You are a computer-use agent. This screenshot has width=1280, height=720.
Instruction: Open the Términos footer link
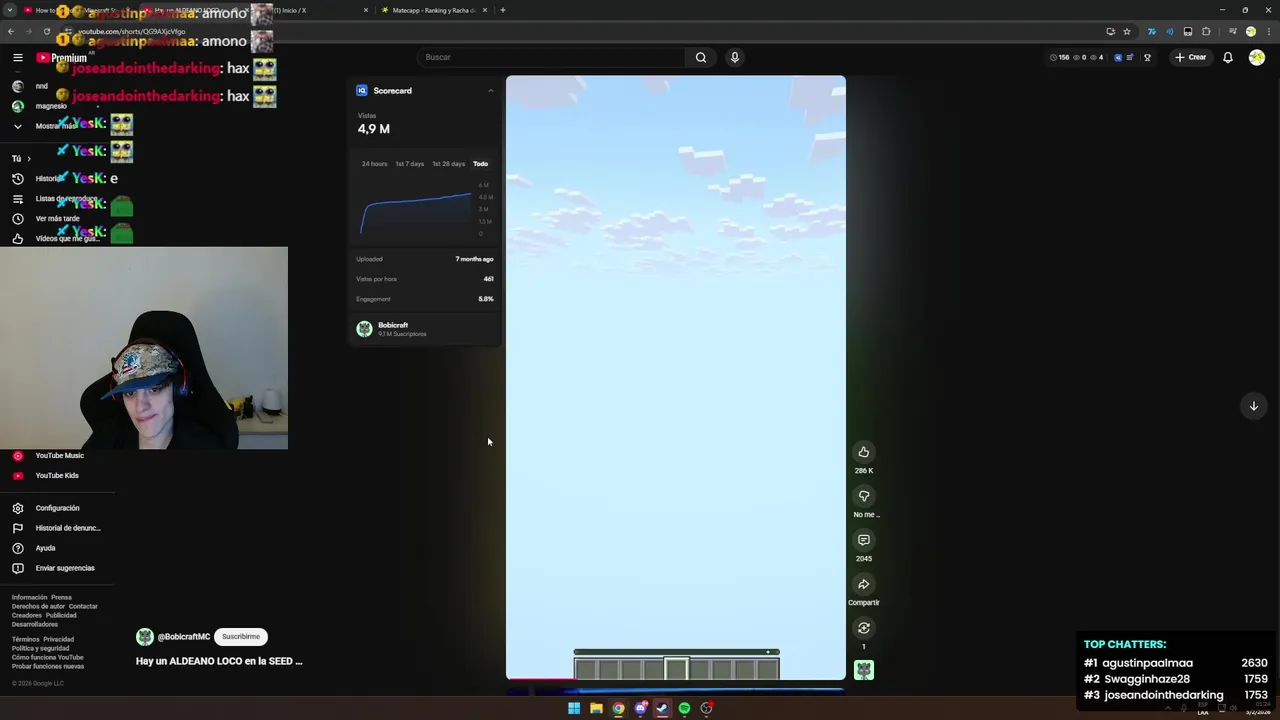[x=26, y=639]
